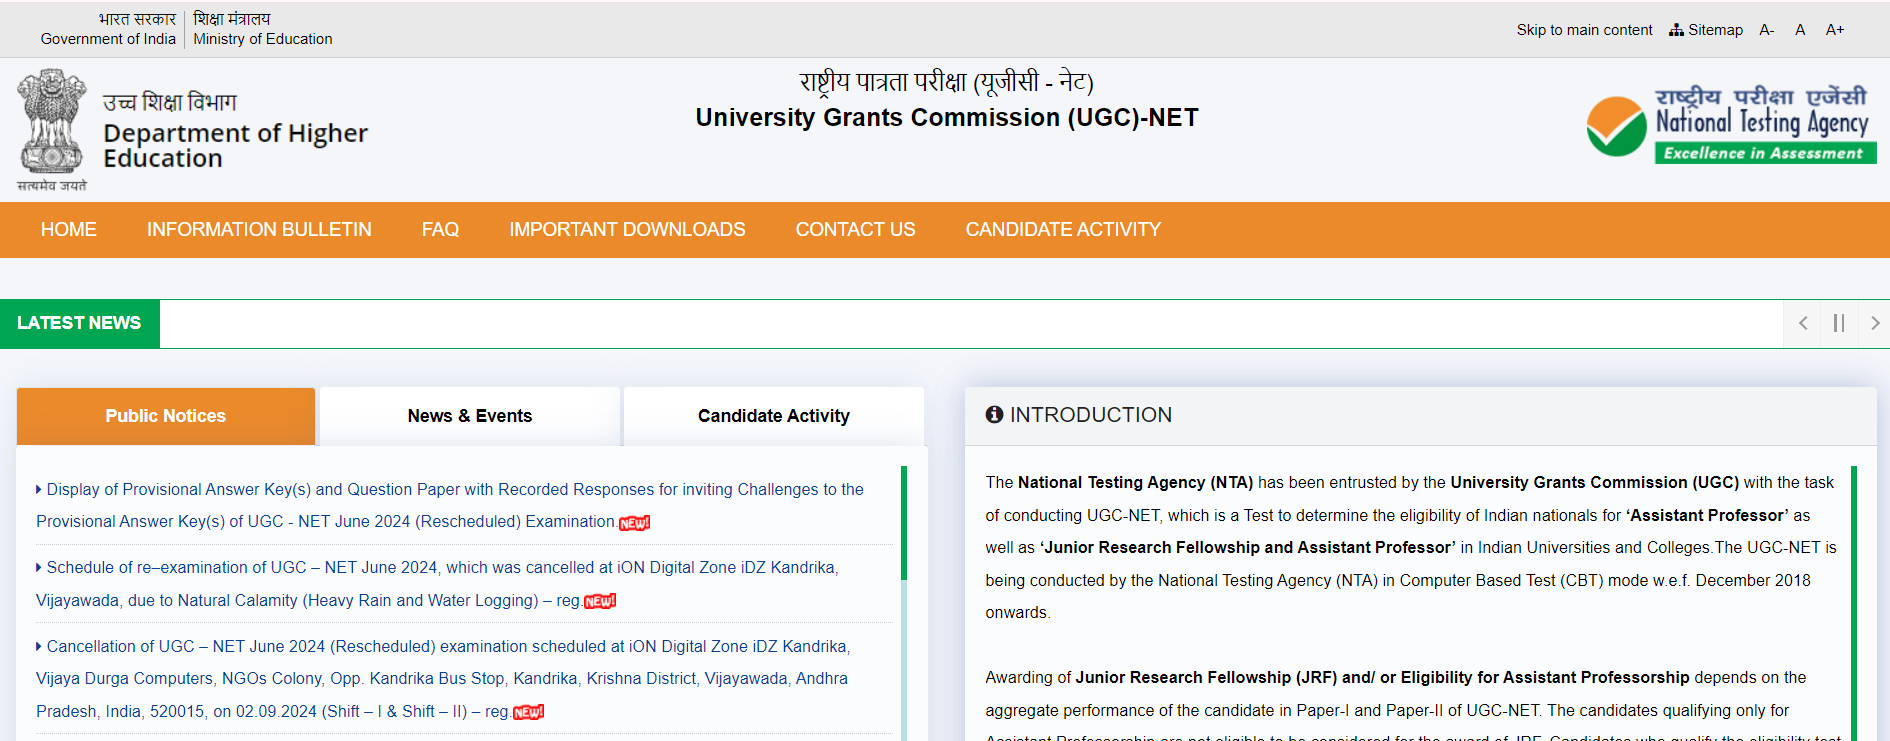The image size is (1890, 741).
Task: Click the Government of India text
Action: 108,39
